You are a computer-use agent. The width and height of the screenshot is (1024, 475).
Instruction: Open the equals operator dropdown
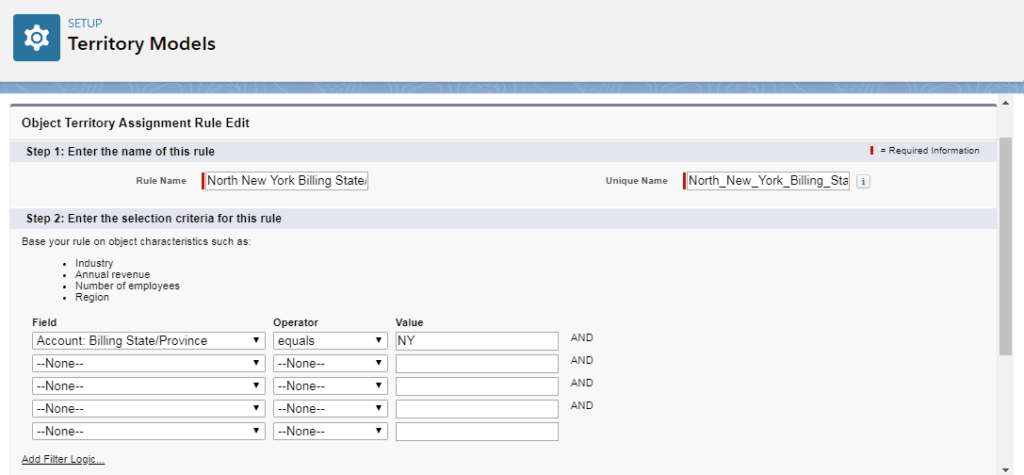[330, 341]
